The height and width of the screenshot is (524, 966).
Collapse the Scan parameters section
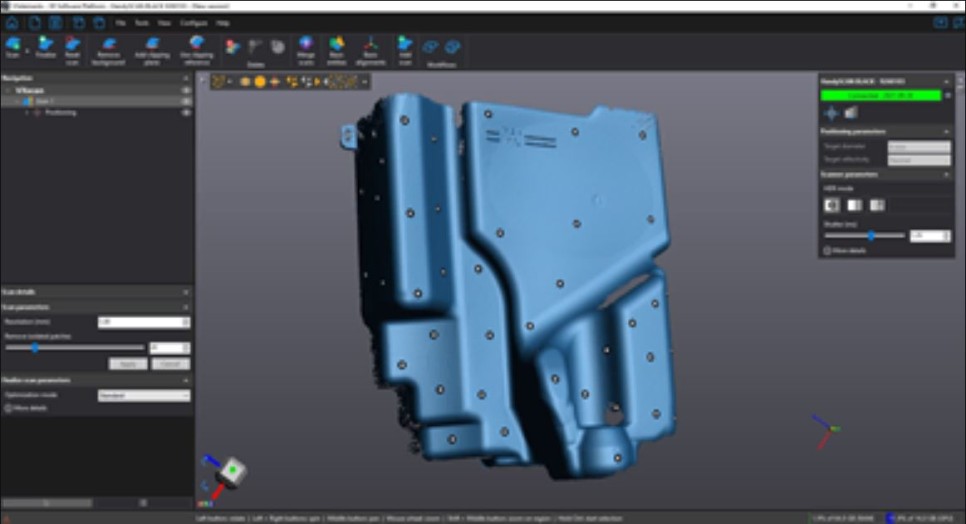click(186, 307)
